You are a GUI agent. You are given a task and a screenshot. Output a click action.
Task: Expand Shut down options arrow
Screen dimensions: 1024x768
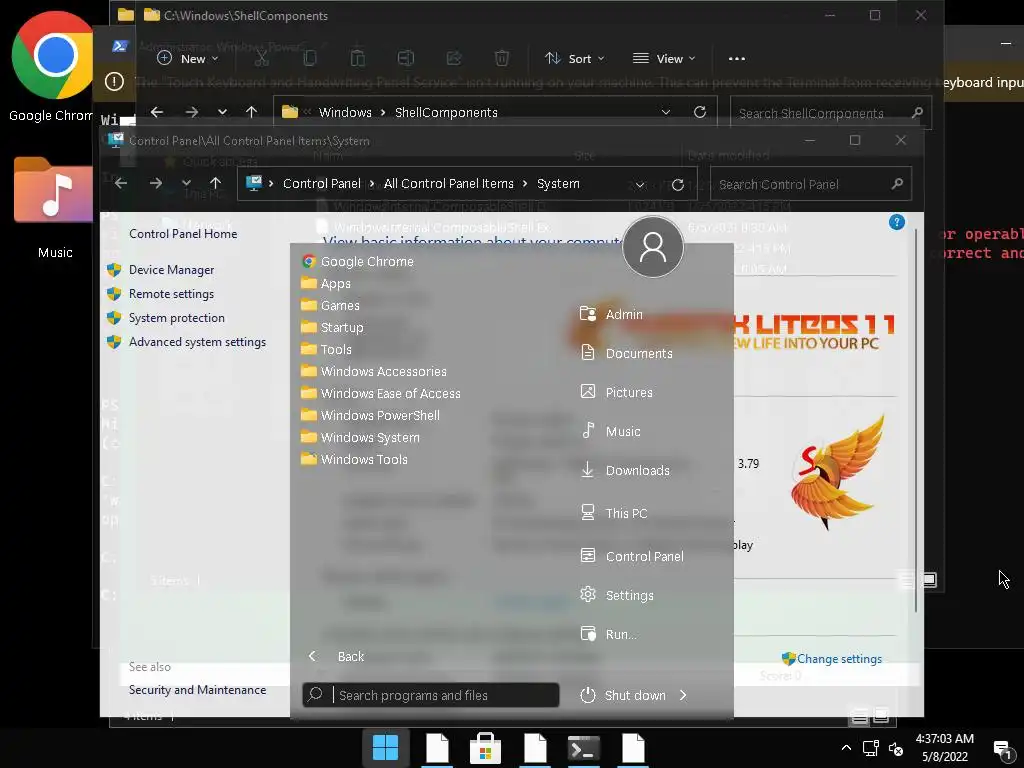click(x=683, y=695)
